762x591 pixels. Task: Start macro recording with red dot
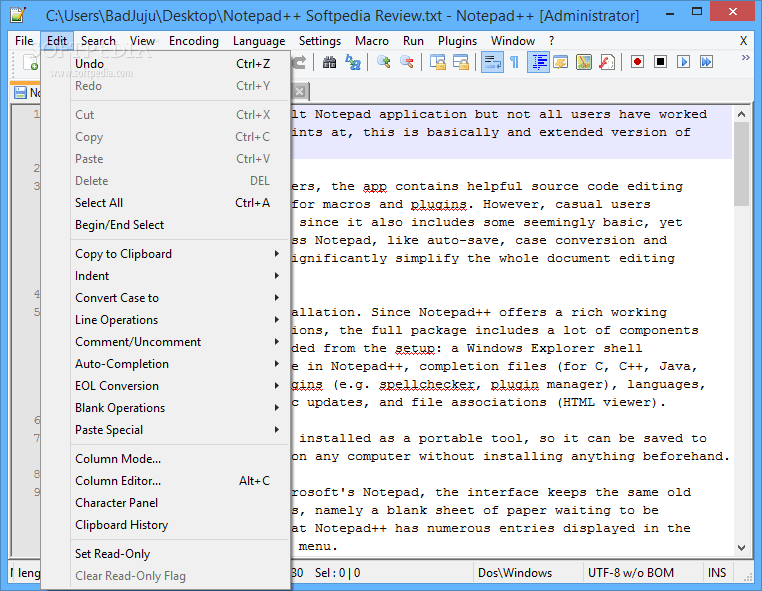click(638, 62)
